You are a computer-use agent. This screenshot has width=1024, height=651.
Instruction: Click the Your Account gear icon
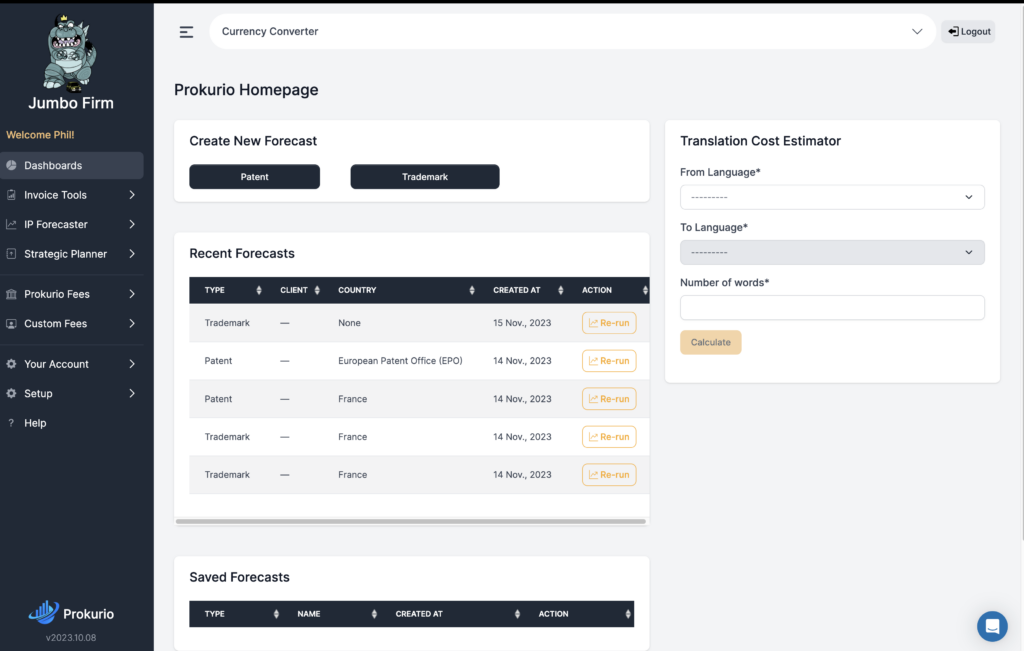pyautogui.click(x=11, y=364)
